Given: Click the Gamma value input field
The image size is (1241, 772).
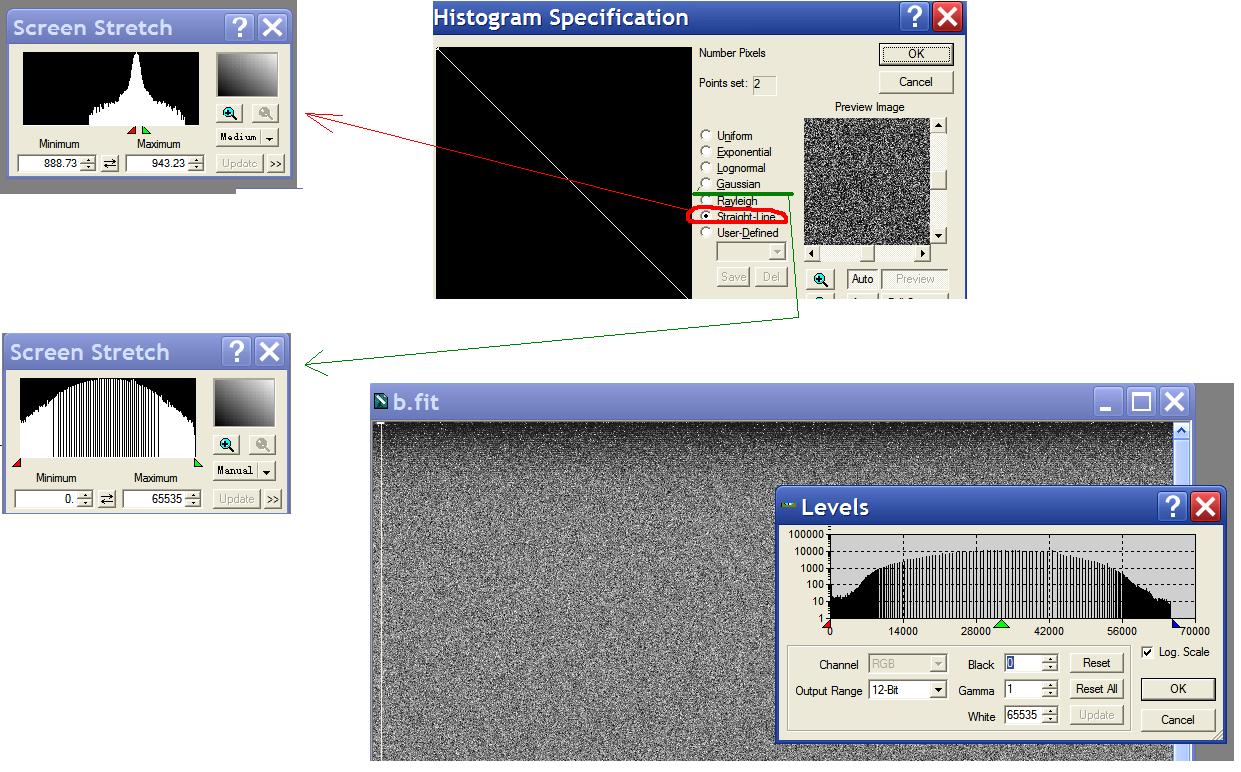Looking at the screenshot, I should click(1023, 690).
